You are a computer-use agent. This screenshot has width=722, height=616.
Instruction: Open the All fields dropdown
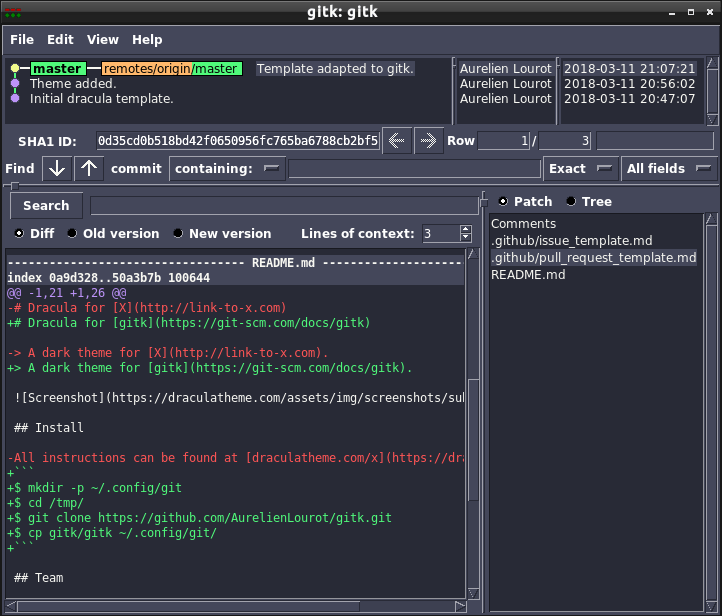pyautogui.click(x=669, y=169)
